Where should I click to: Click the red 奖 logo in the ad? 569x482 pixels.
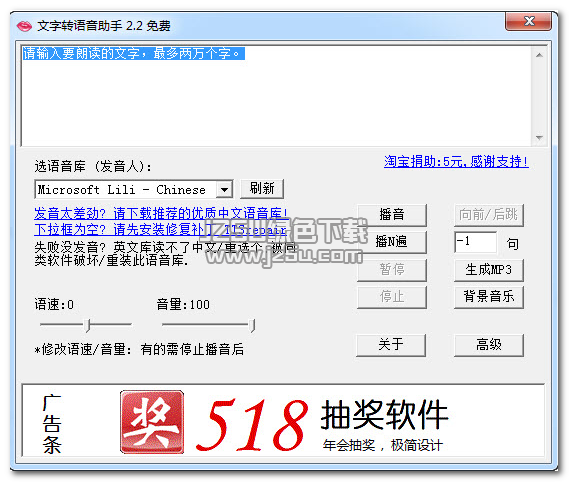click(152, 422)
